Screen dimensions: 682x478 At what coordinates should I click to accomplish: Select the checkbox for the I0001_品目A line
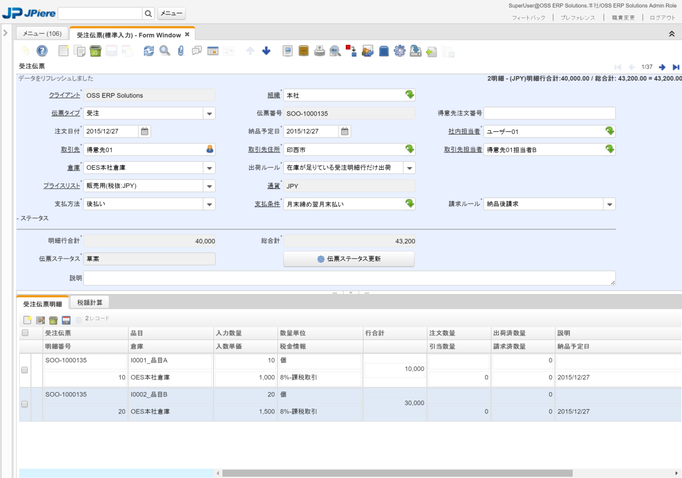pyautogui.click(x=25, y=370)
